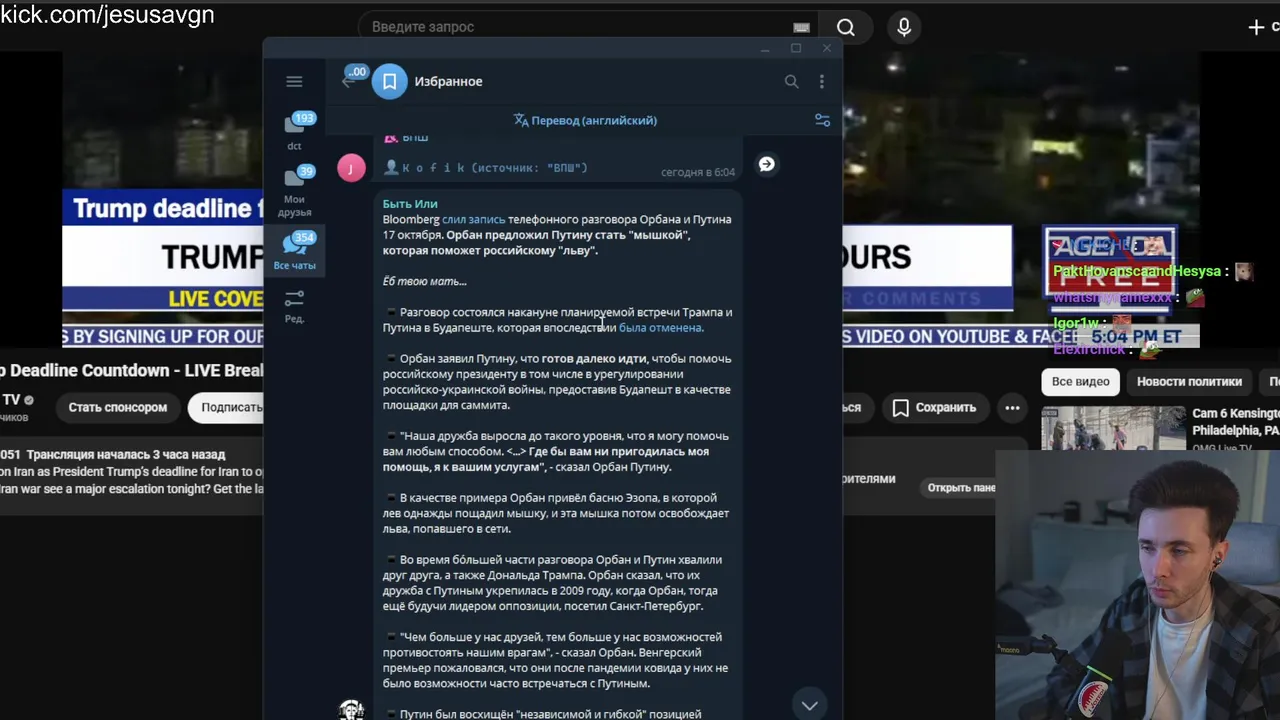Click the J sender avatar

[351, 167]
